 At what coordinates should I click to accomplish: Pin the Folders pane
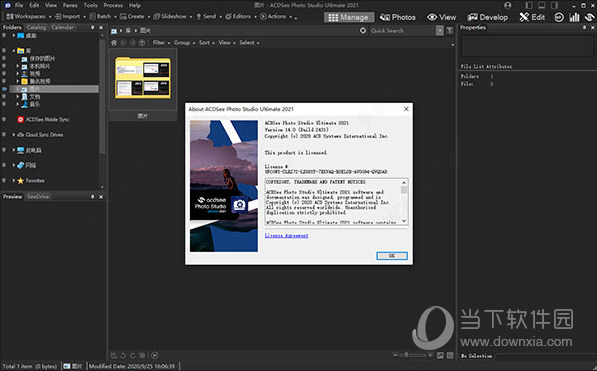[x=92, y=27]
